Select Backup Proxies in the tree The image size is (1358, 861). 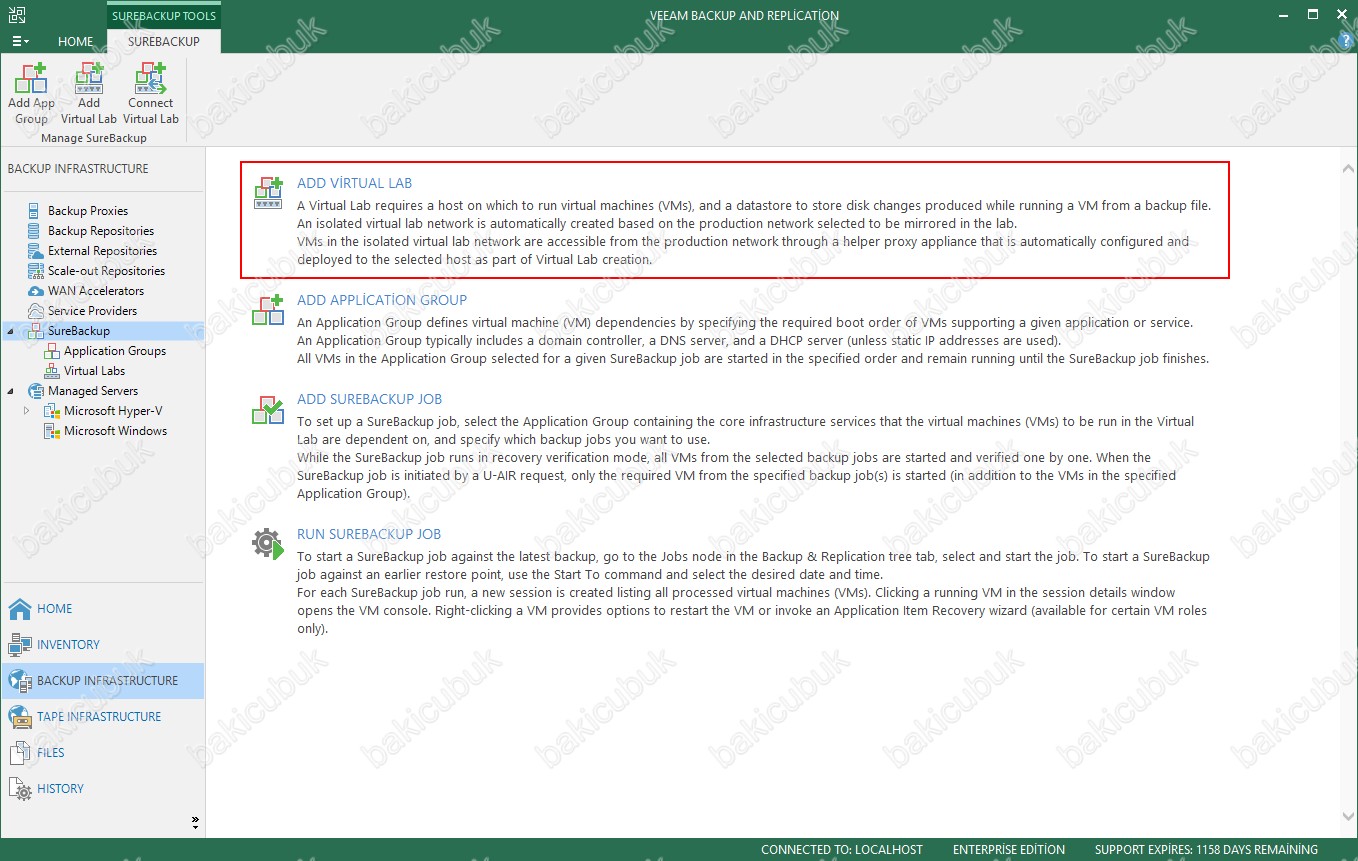pyautogui.click(x=88, y=211)
